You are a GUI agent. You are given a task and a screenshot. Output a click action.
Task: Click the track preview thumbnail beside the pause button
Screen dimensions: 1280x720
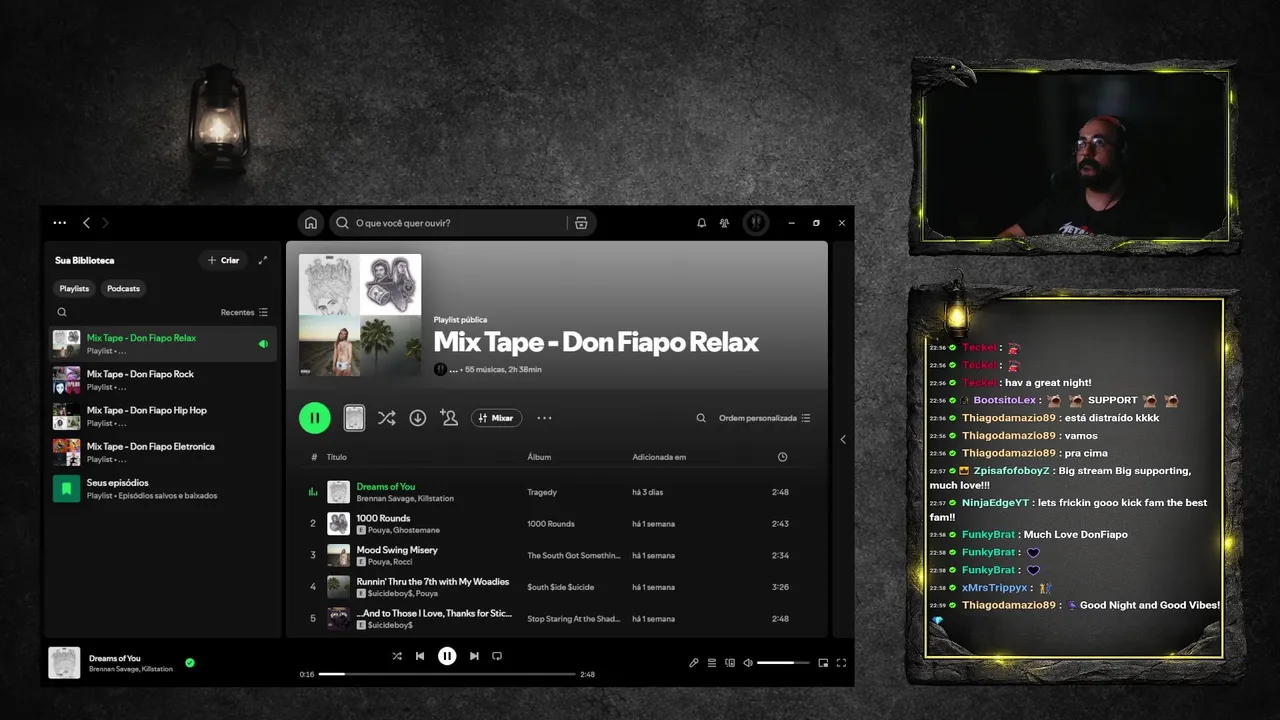click(354, 418)
